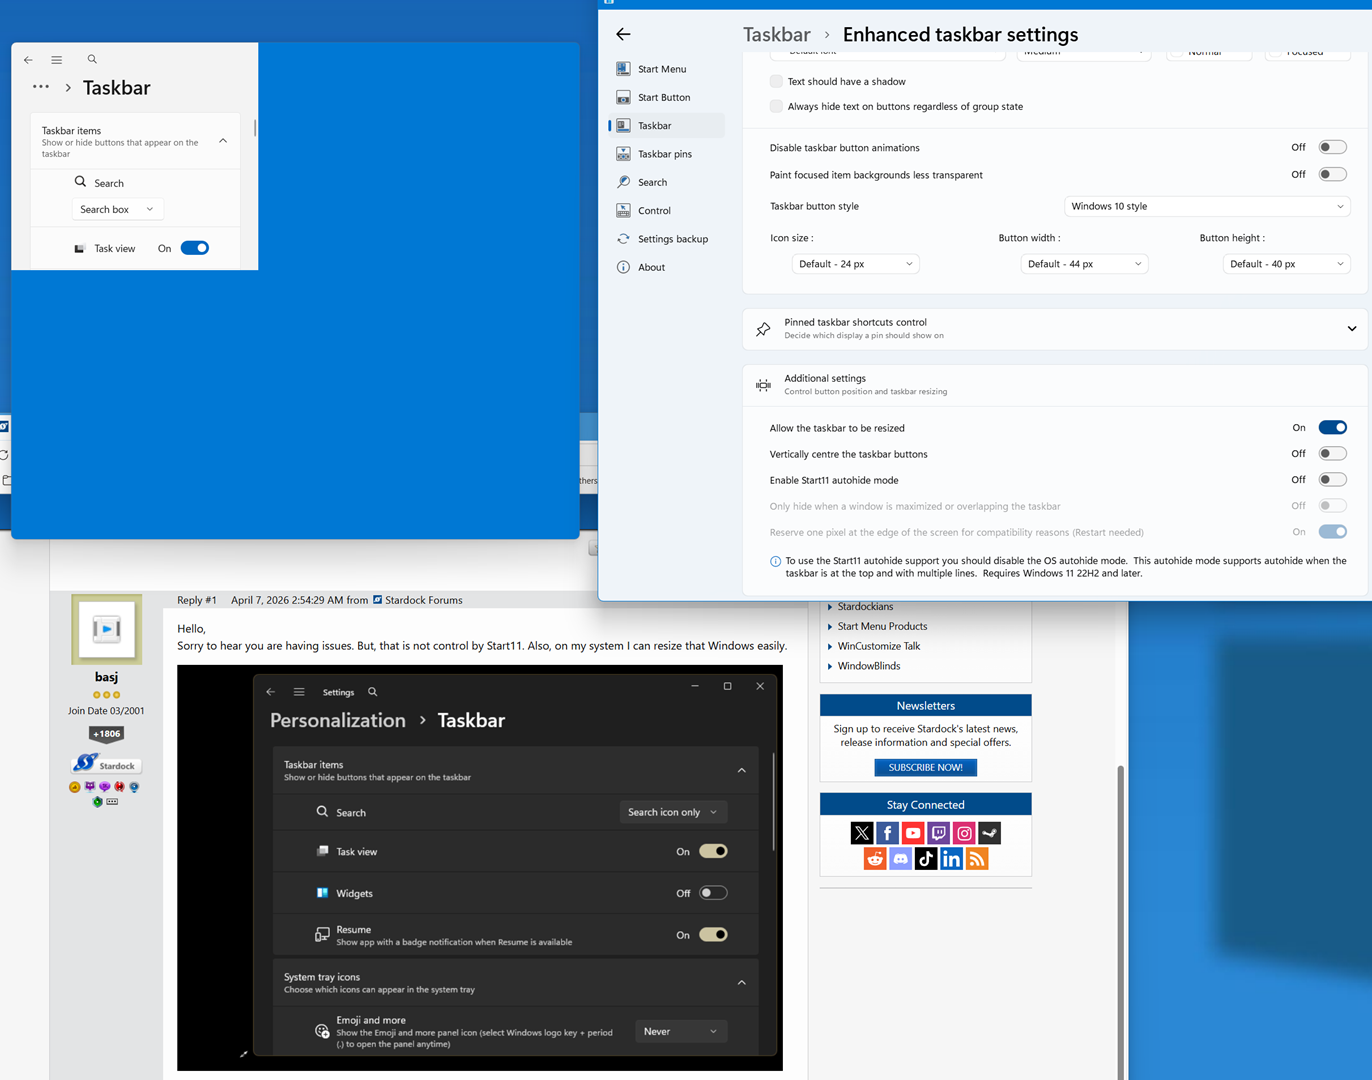Open the Facebook social icon
1372x1080 pixels.
point(887,833)
